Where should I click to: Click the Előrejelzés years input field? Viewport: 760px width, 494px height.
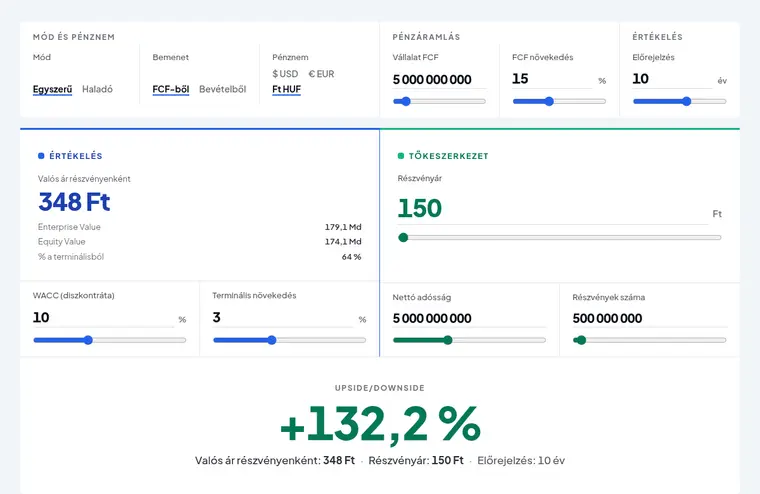[672, 79]
